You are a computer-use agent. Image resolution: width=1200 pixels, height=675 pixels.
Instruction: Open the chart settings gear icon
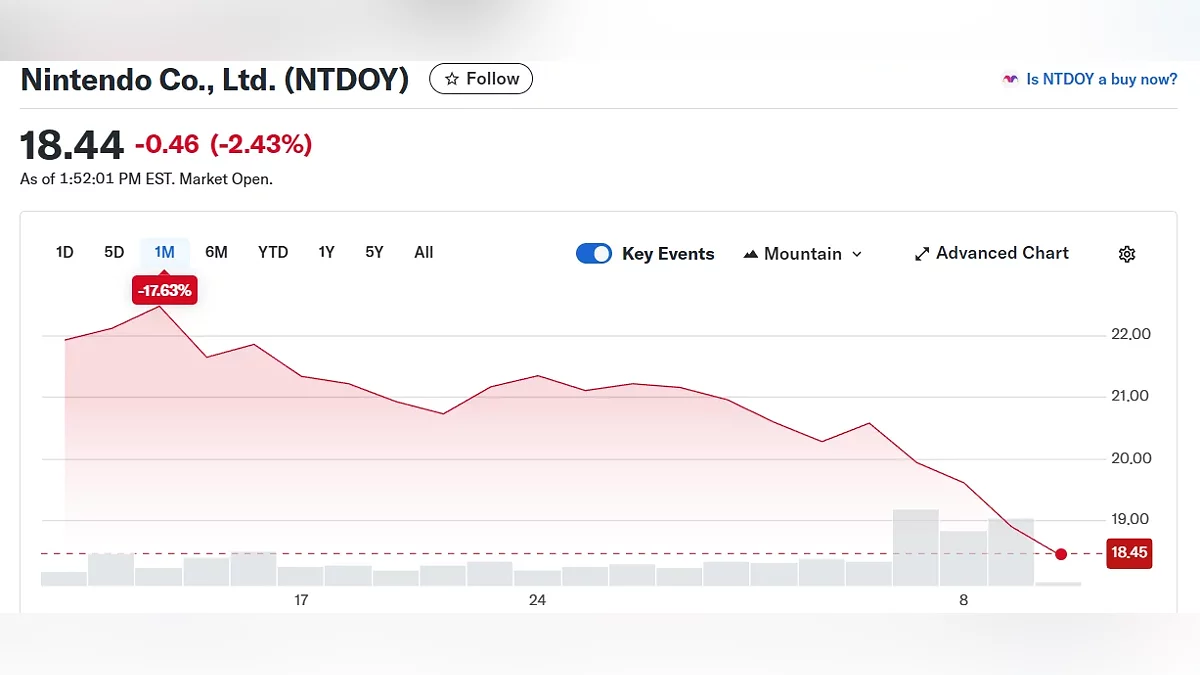click(x=1127, y=254)
